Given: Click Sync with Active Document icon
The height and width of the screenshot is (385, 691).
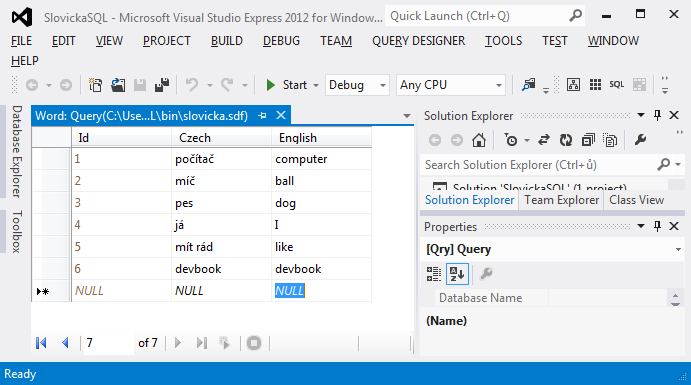Looking at the screenshot, I should coord(544,141).
